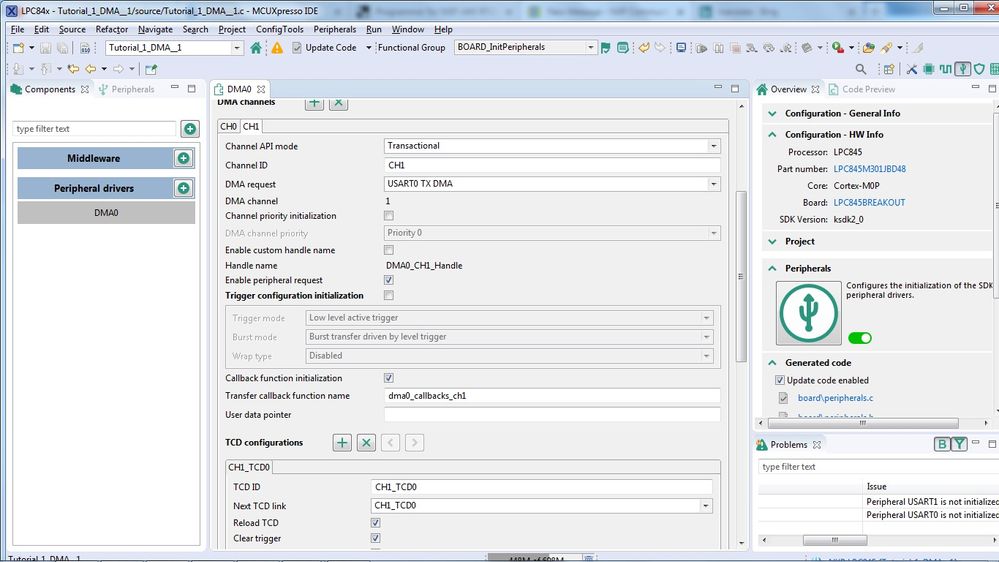Click the green flag functional group icon

point(606,48)
